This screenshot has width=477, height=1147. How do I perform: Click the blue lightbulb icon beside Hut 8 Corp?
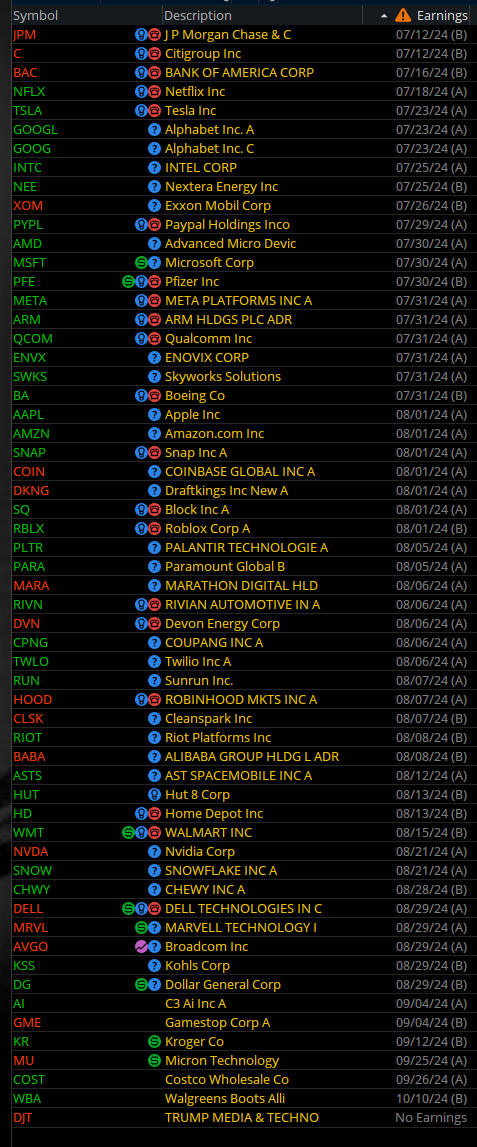(x=154, y=795)
